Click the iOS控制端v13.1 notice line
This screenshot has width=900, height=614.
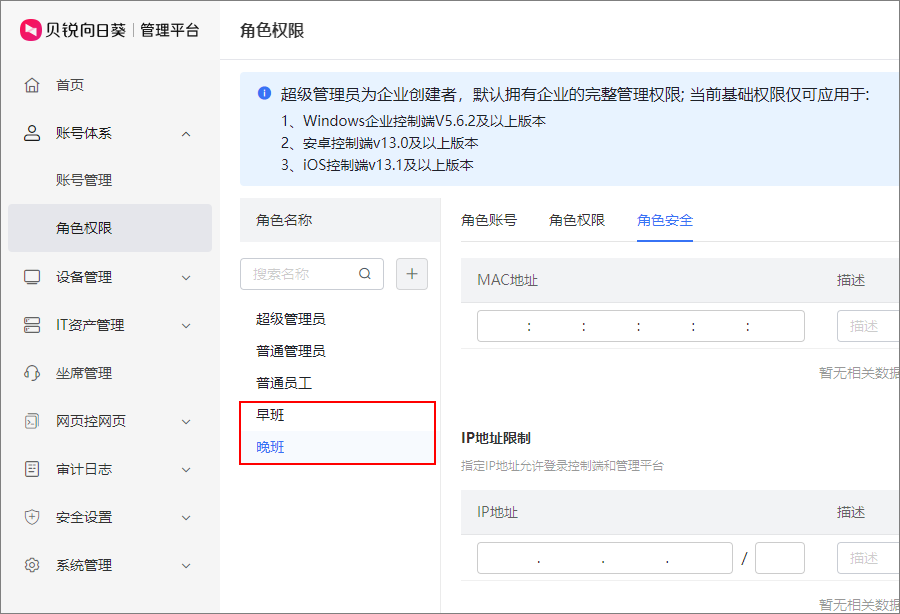tap(377, 165)
